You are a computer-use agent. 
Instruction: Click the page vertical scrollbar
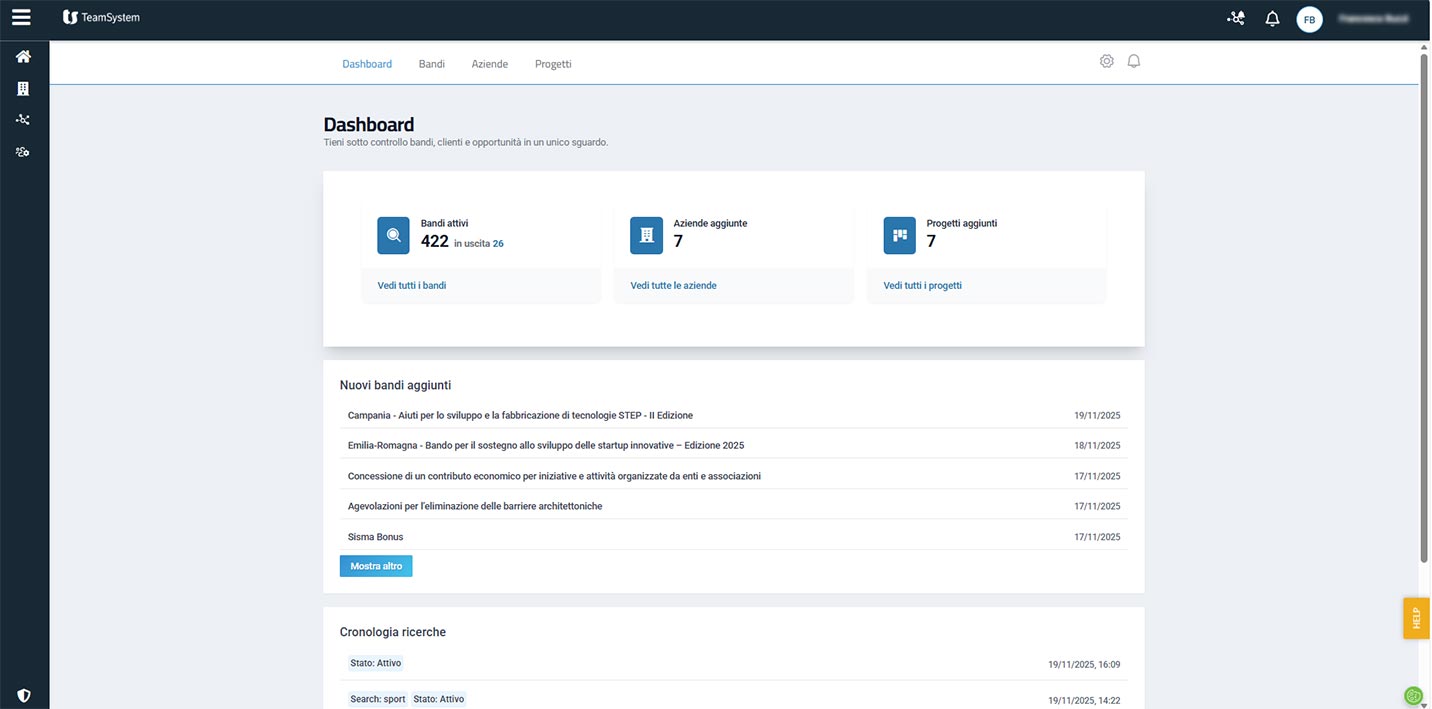click(1424, 300)
